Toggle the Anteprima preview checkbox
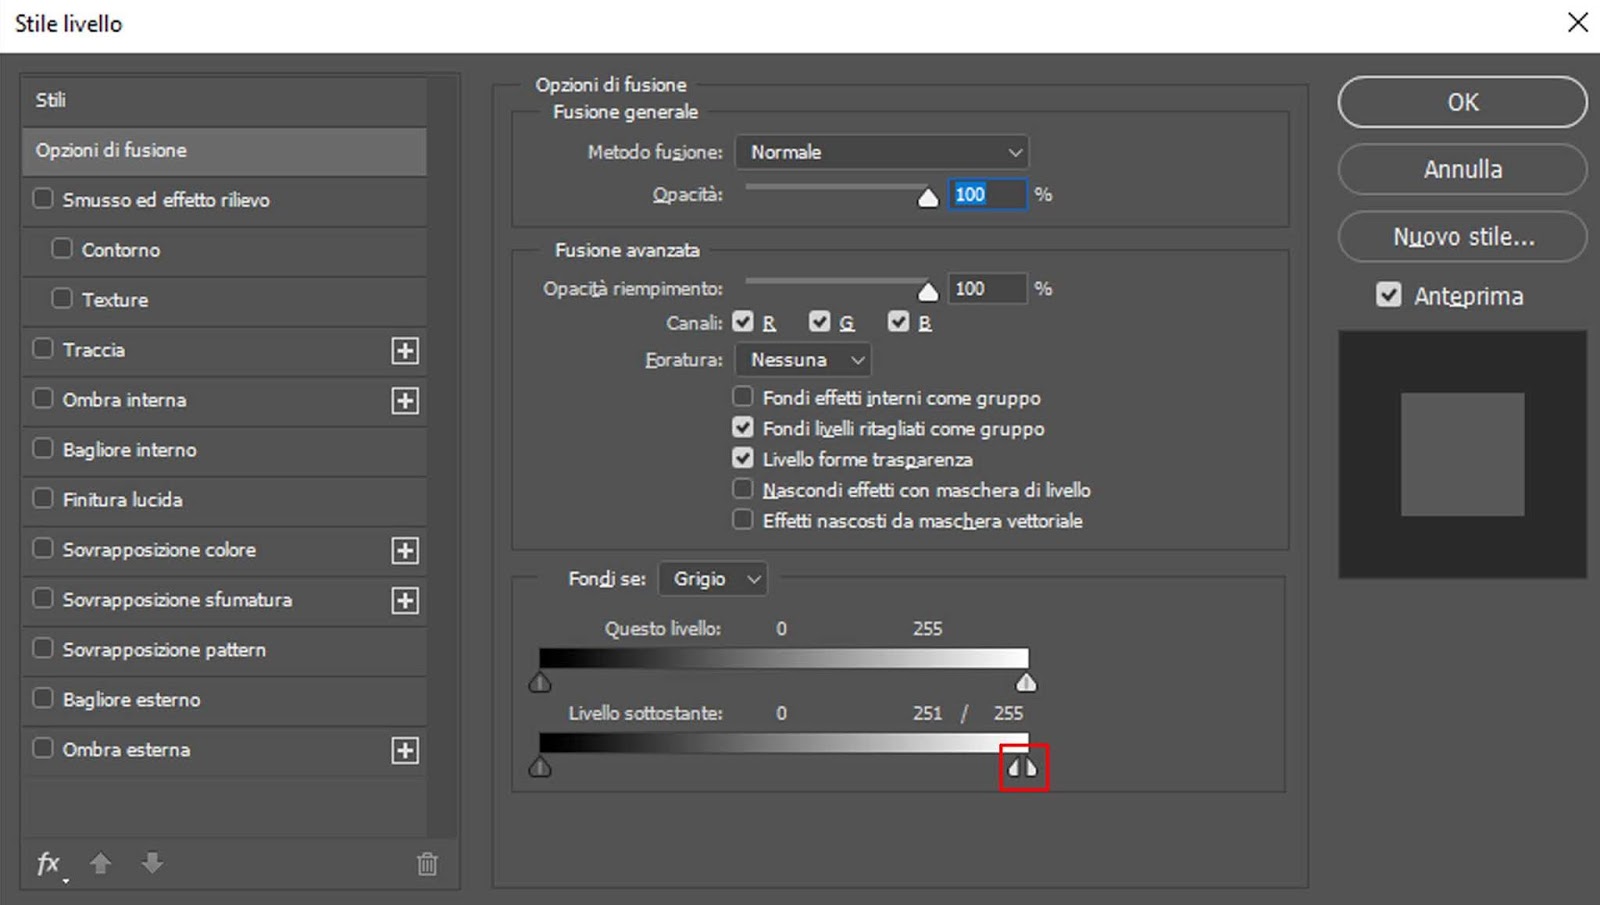The width and height of the screenshot is (1600, 905). click(x=1388, y=294)
